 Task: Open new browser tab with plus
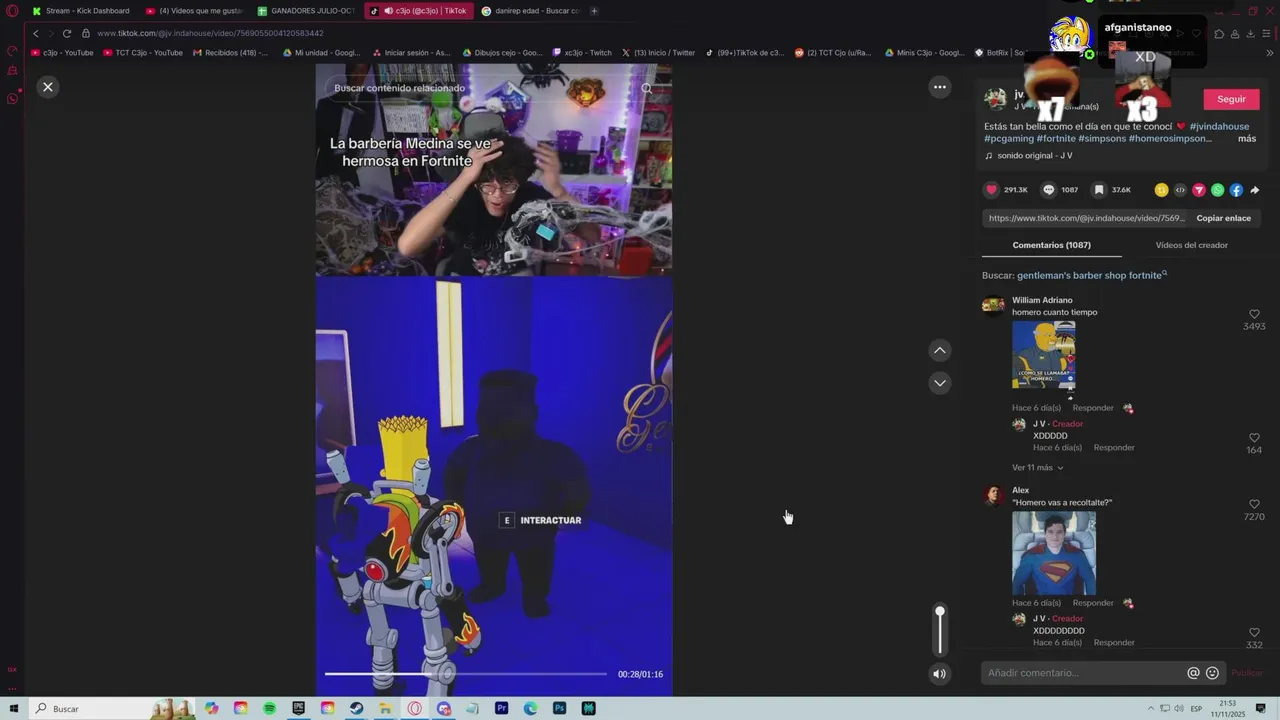click(594, 11)
